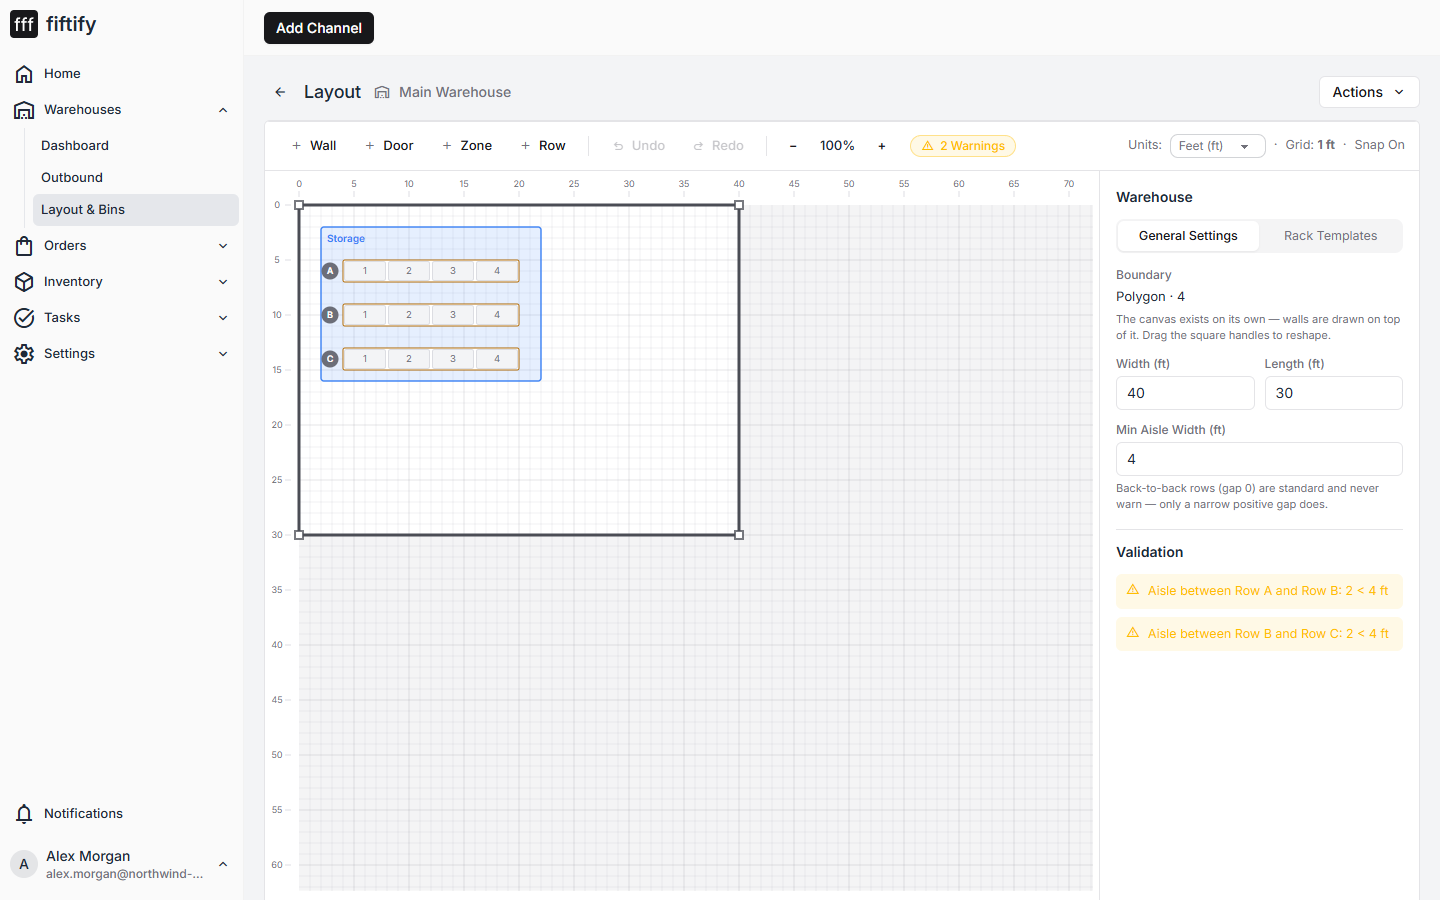Click the Main Warehouse breadcrumb

[455, 92]
